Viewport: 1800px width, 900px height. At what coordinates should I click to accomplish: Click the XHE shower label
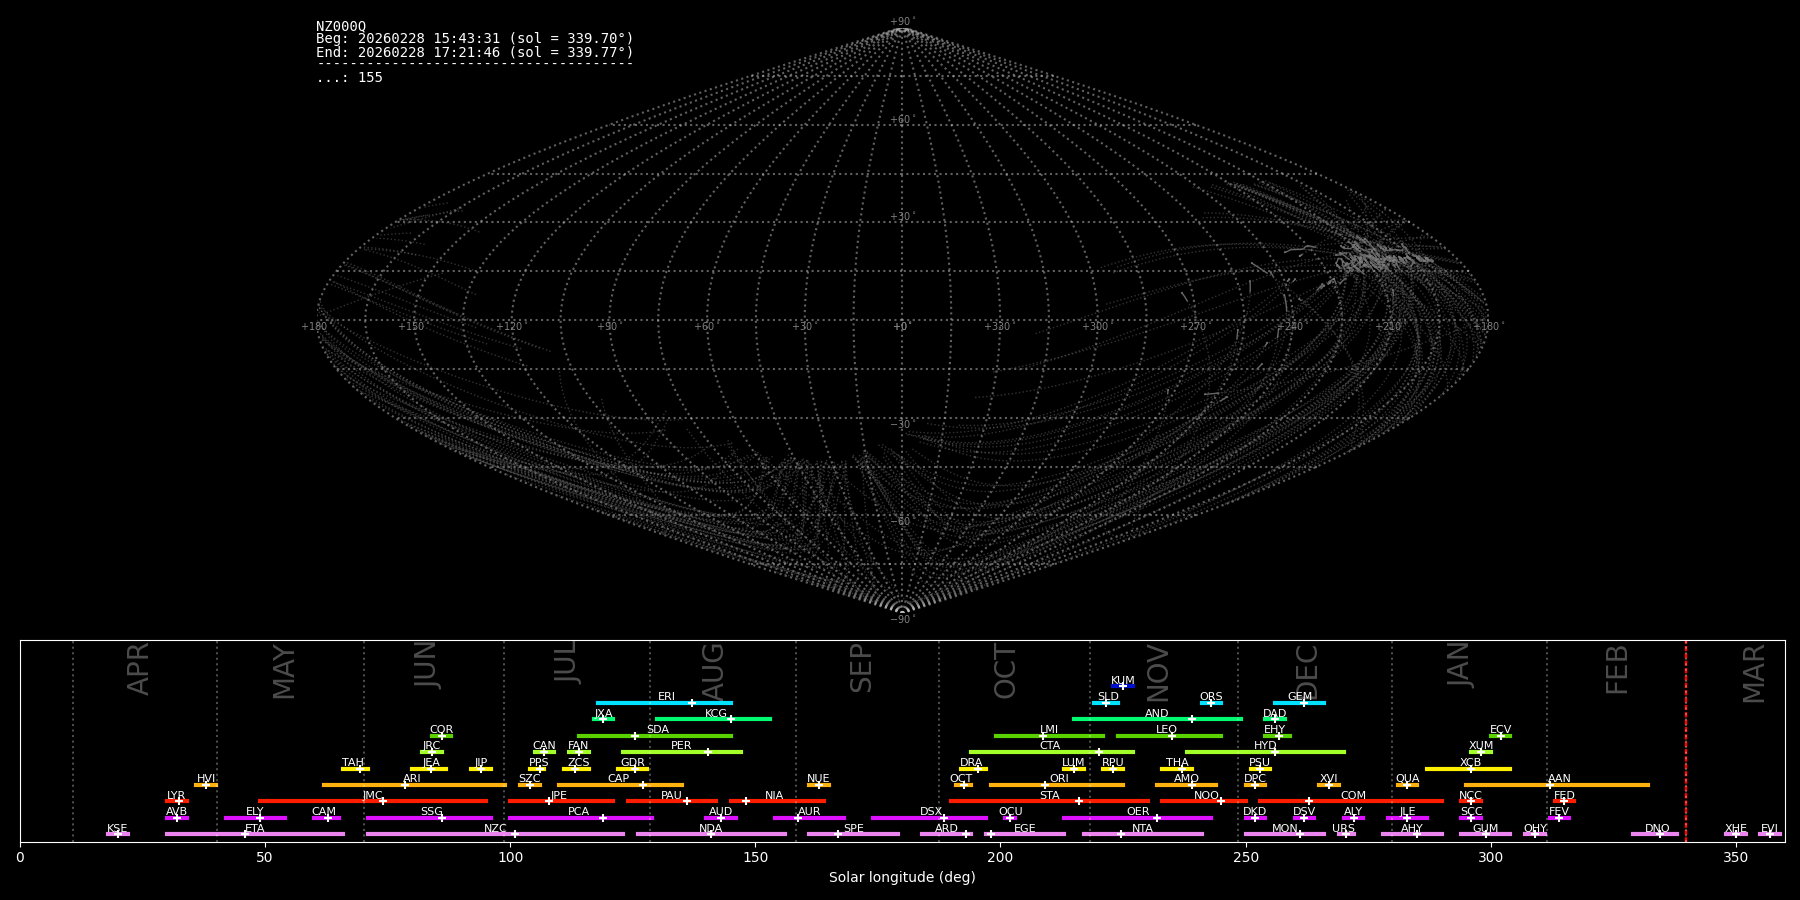1736,829
